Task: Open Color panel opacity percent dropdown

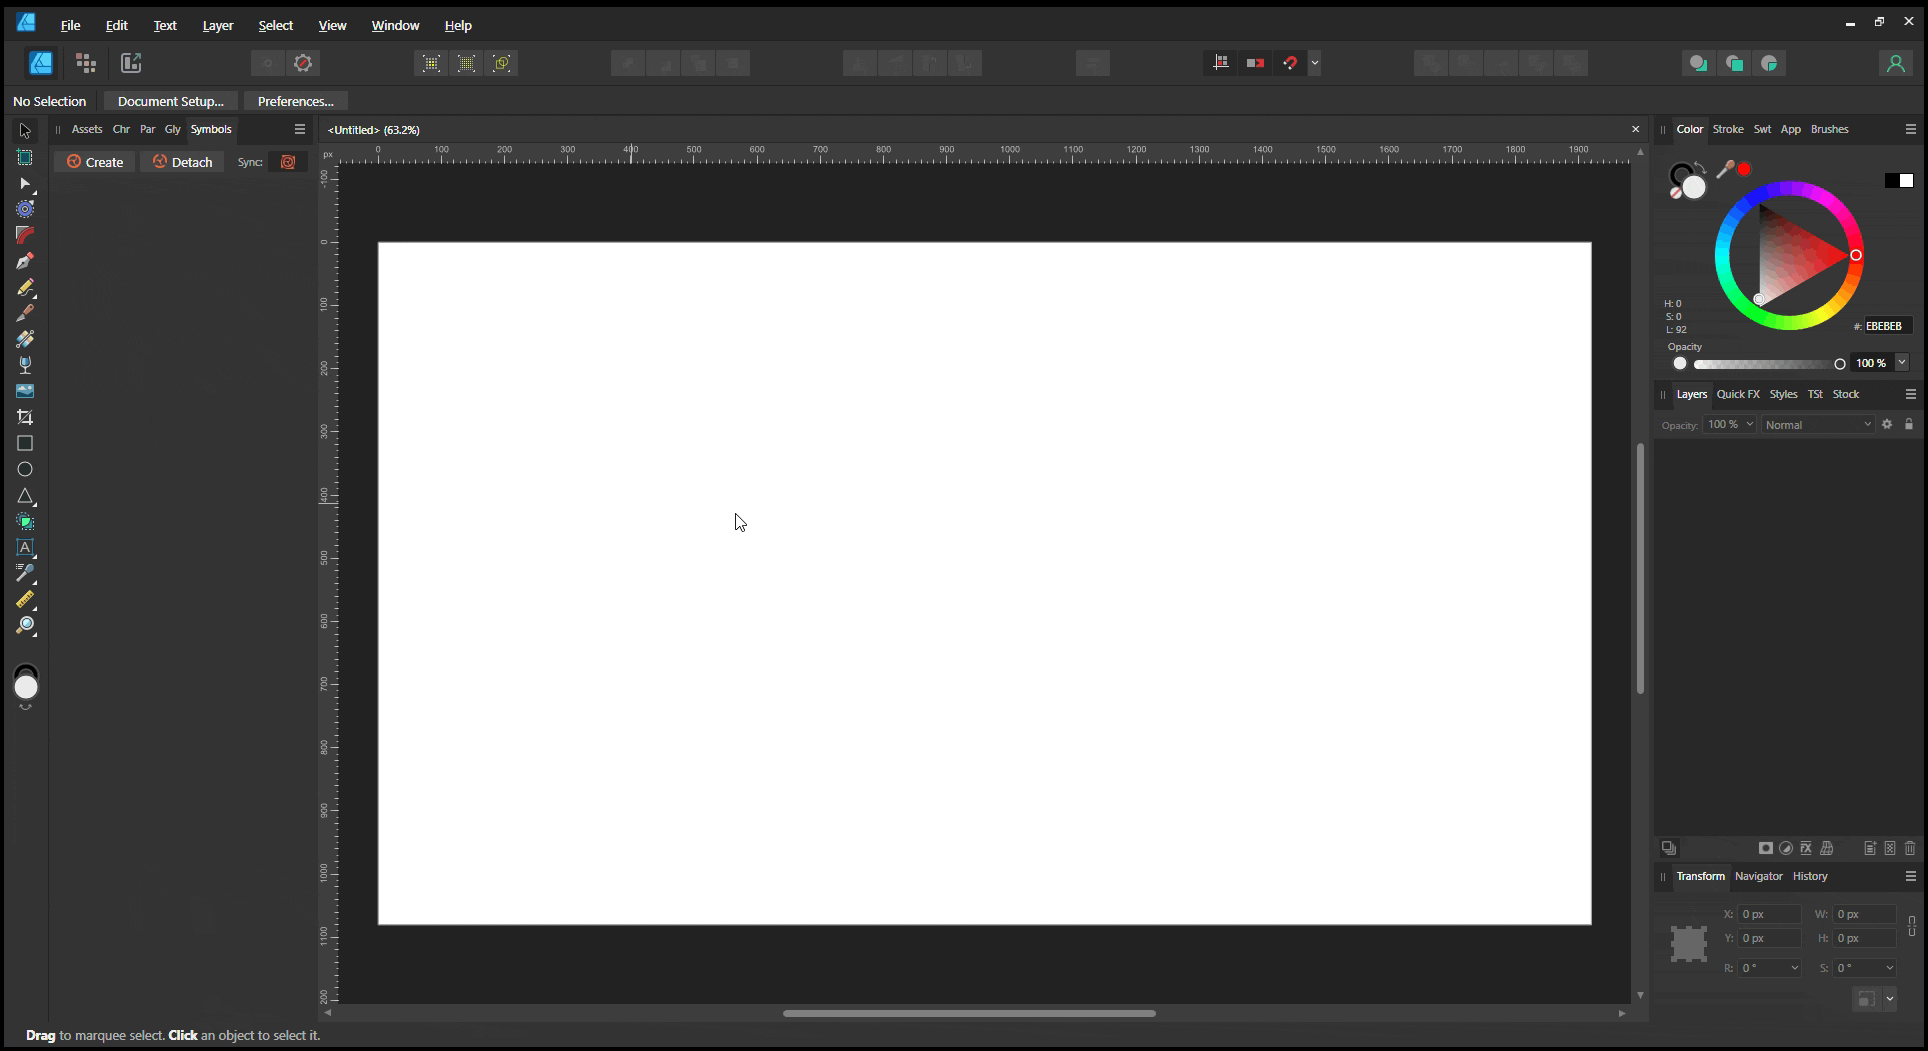Action: pyautogui.click(x=1902, y=363)
